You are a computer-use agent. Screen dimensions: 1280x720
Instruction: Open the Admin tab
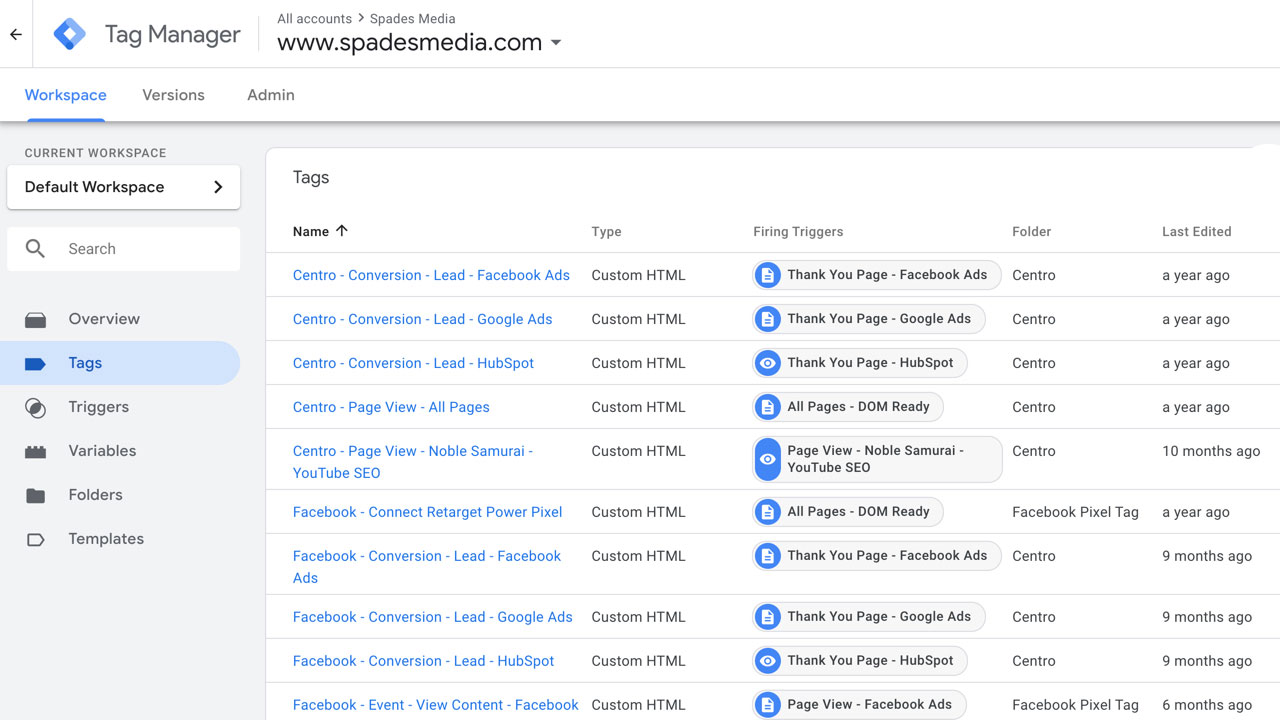[x=271, y=95]
